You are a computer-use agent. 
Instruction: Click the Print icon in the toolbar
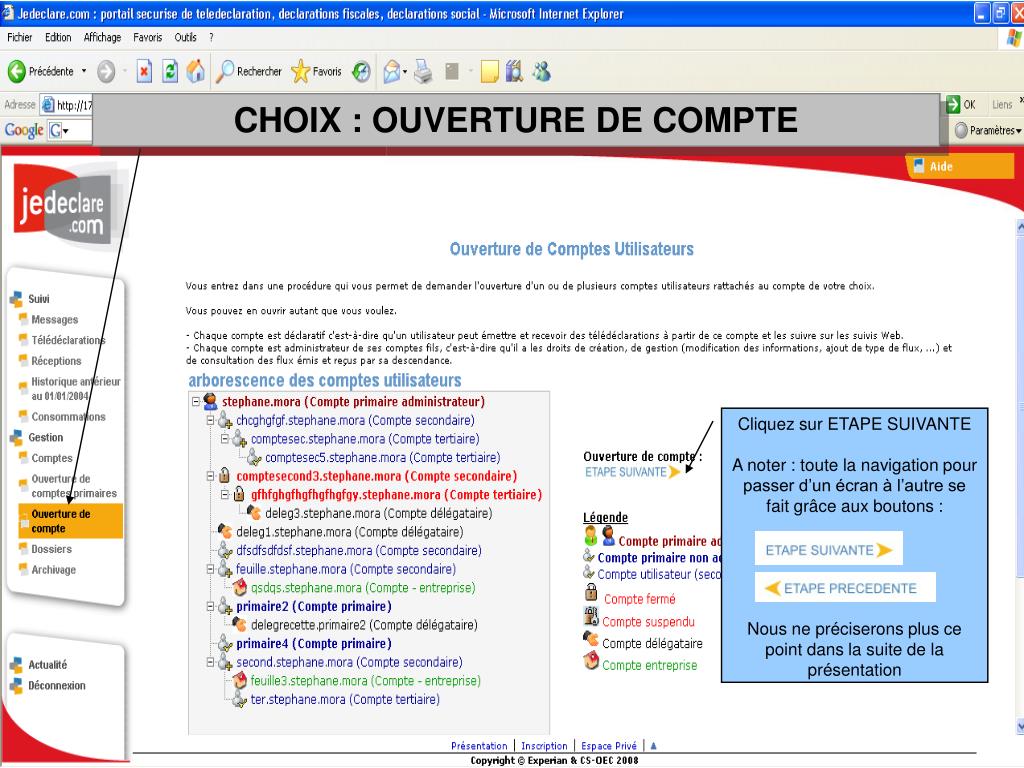click(x=423, y=71)
